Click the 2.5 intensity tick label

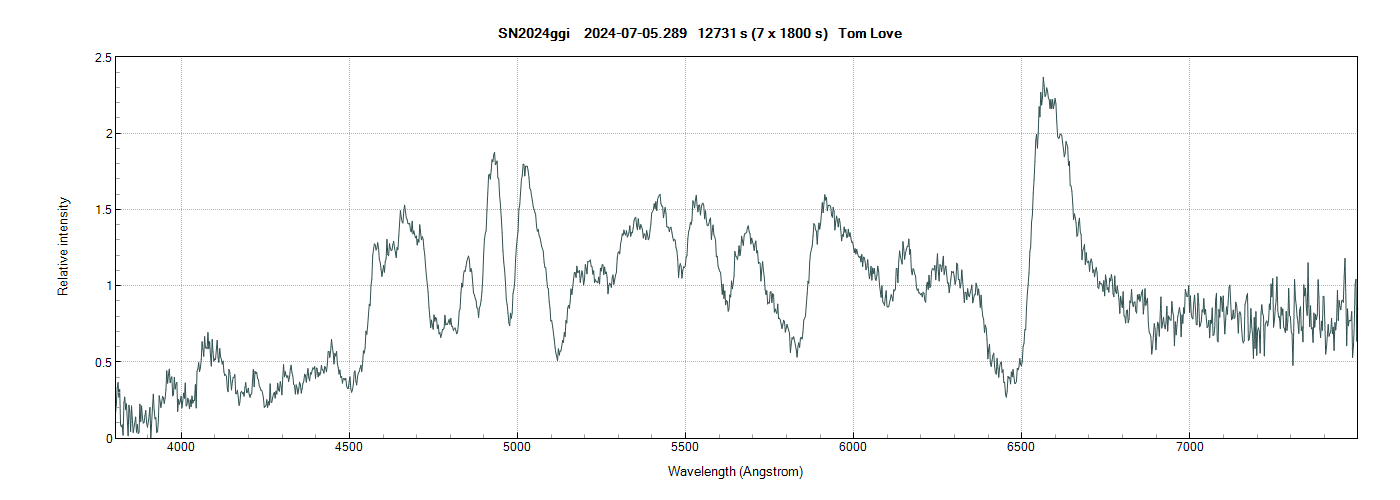[103, 58]
